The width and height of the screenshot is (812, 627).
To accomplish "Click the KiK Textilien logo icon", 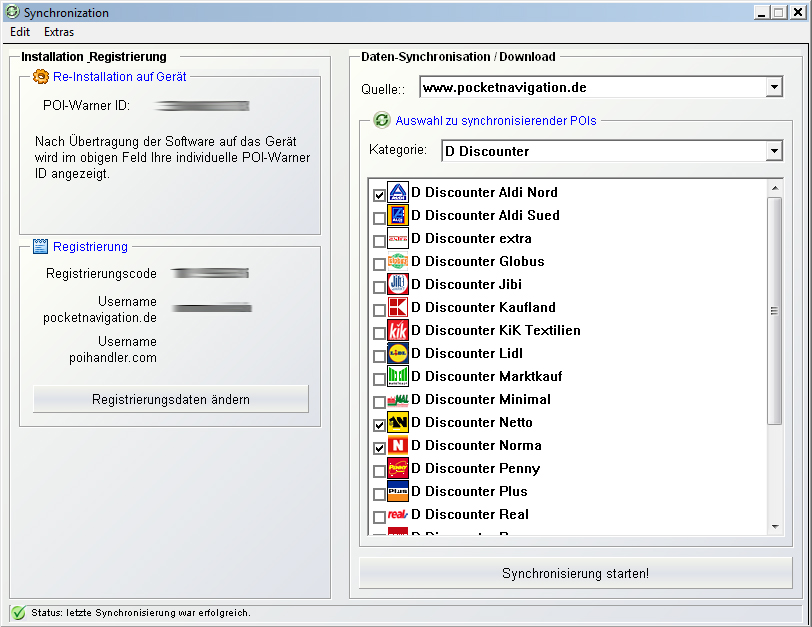I will pos(398,330).
